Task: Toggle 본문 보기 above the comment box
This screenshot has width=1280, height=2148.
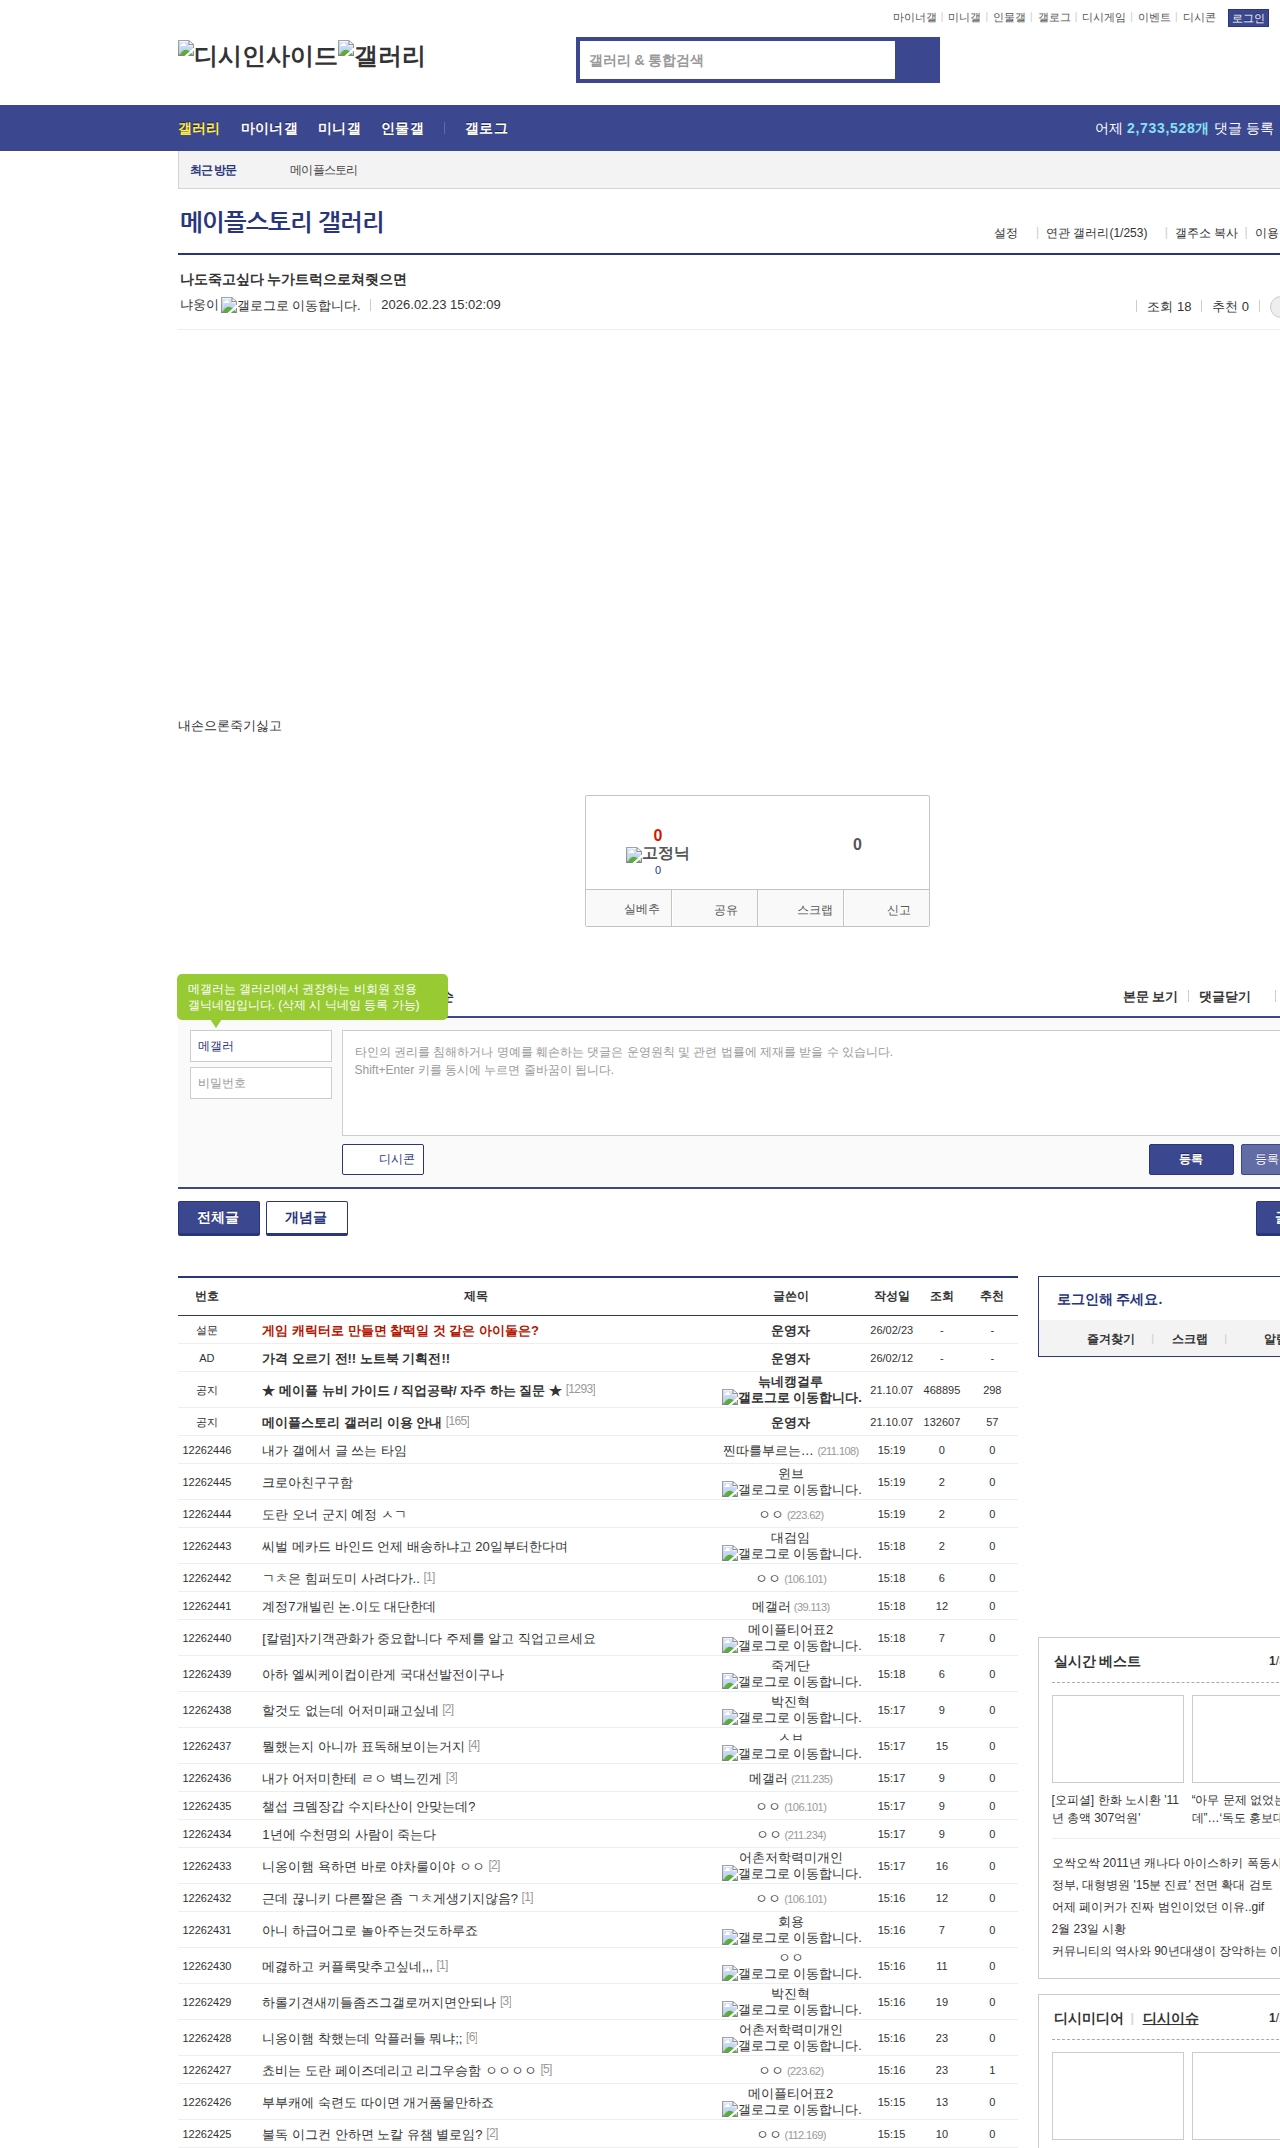Action: (x=1150, y=997)
